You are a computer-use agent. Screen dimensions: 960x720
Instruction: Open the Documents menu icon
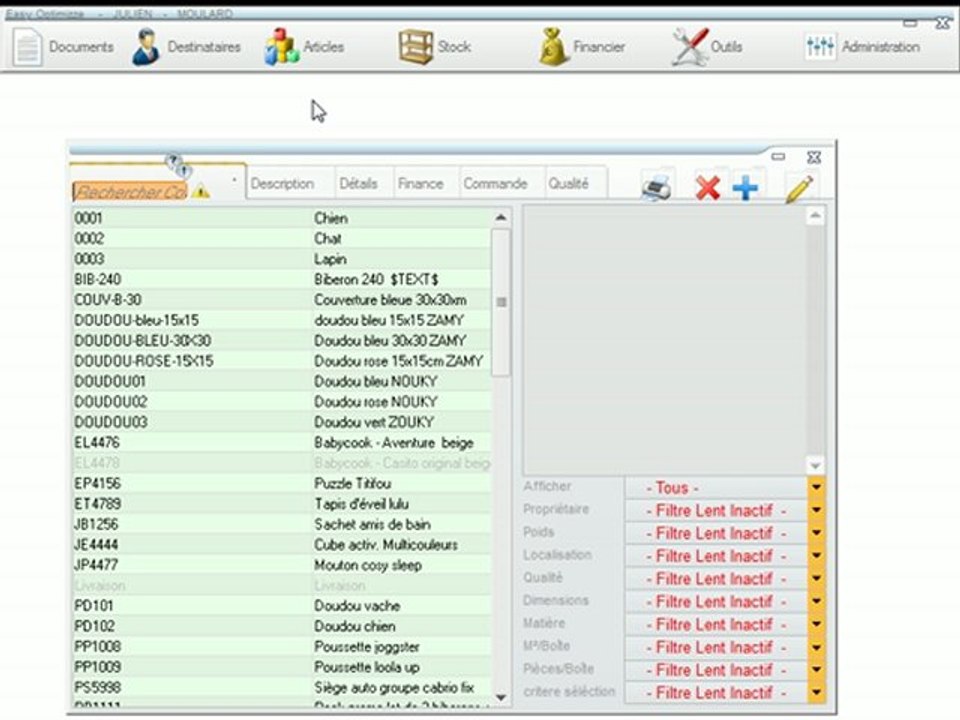(x=27, y=47)
